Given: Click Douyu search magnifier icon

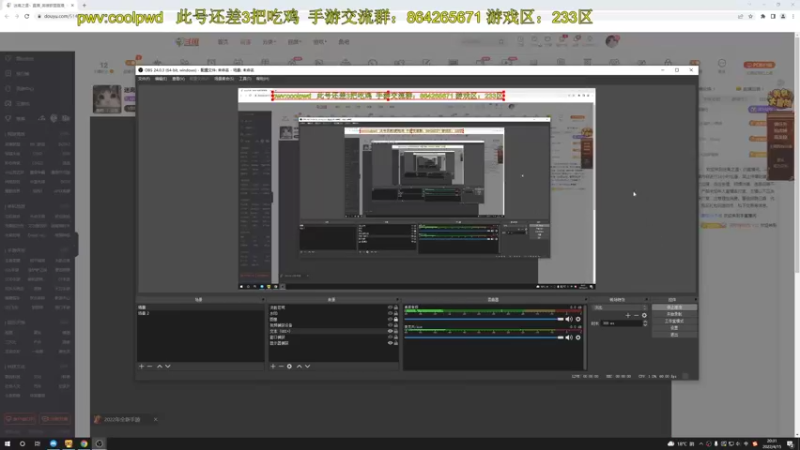Looking at the screenshot, I should [x=502, y=42].
